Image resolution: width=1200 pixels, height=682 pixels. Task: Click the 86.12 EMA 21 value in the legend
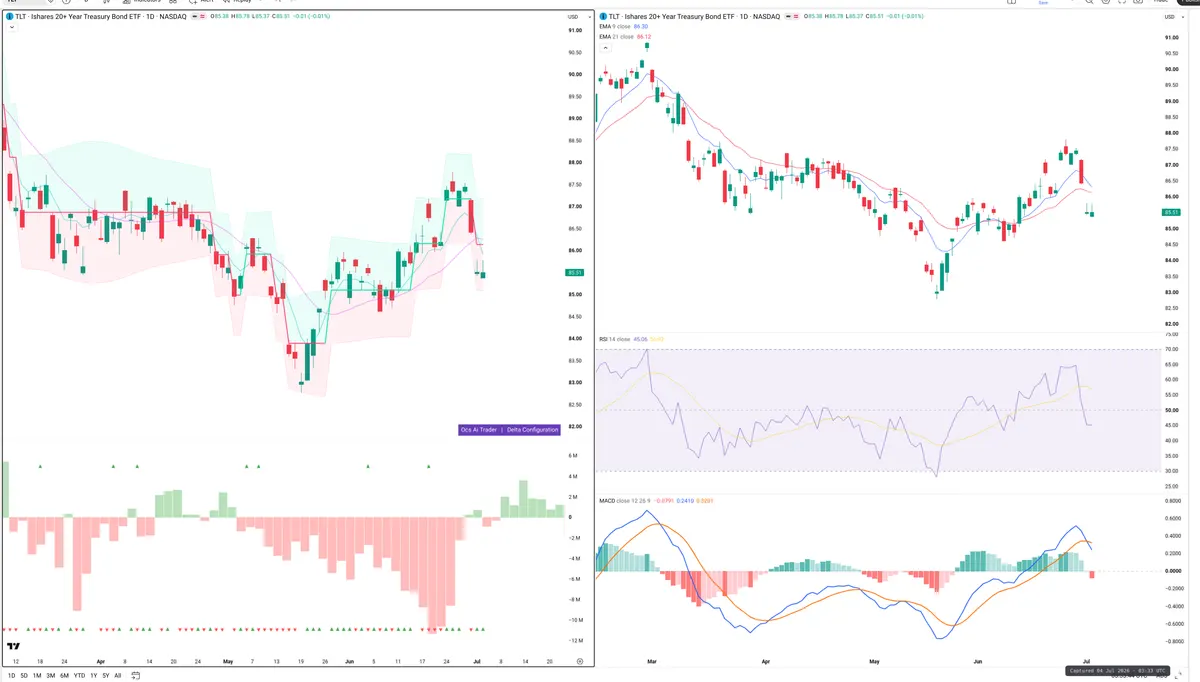click(x=644, y=37)
